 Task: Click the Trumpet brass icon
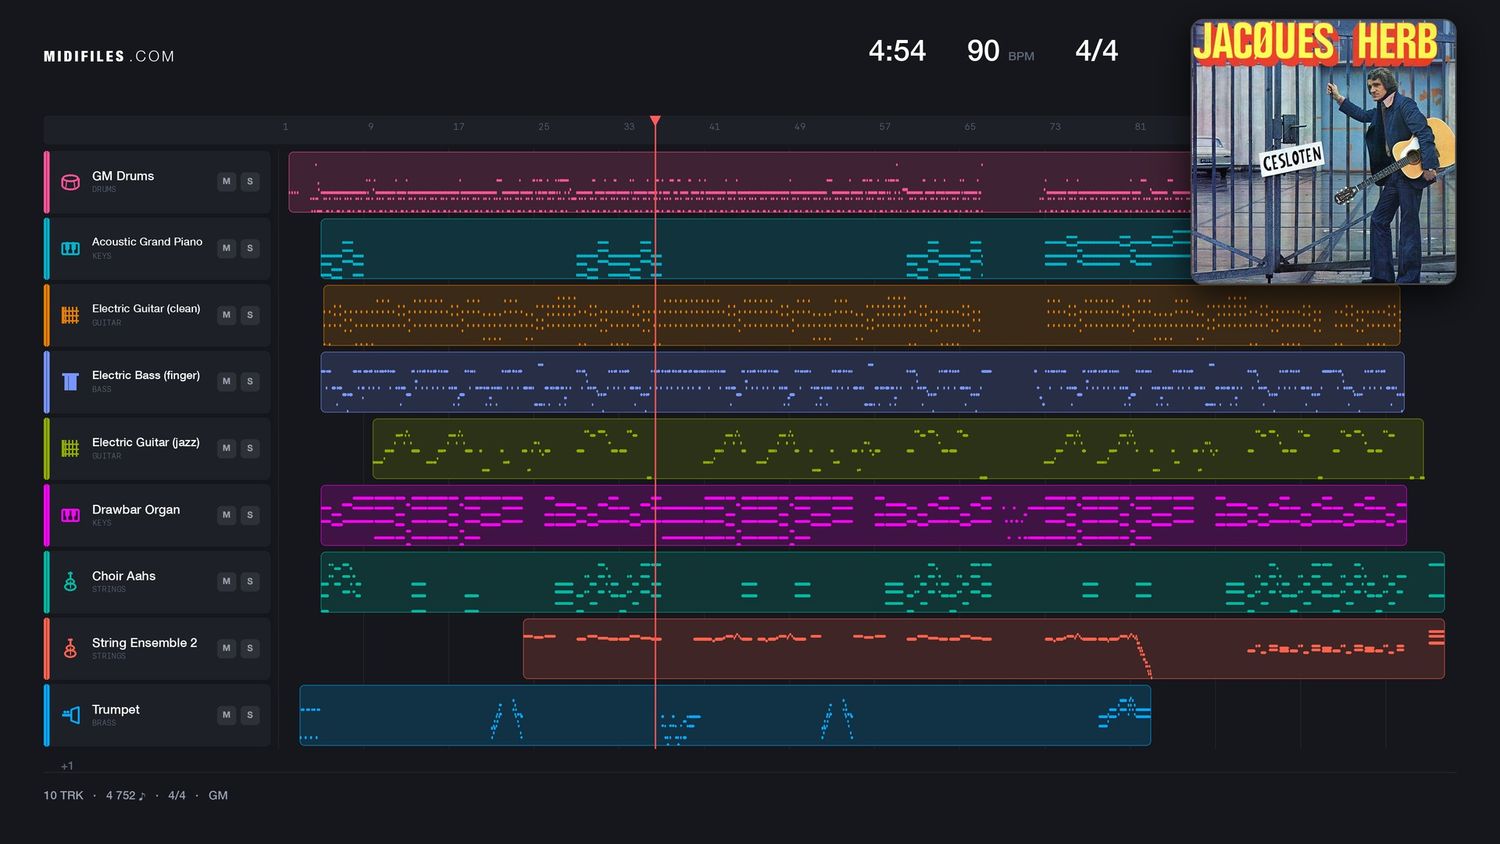pos(70,715)
